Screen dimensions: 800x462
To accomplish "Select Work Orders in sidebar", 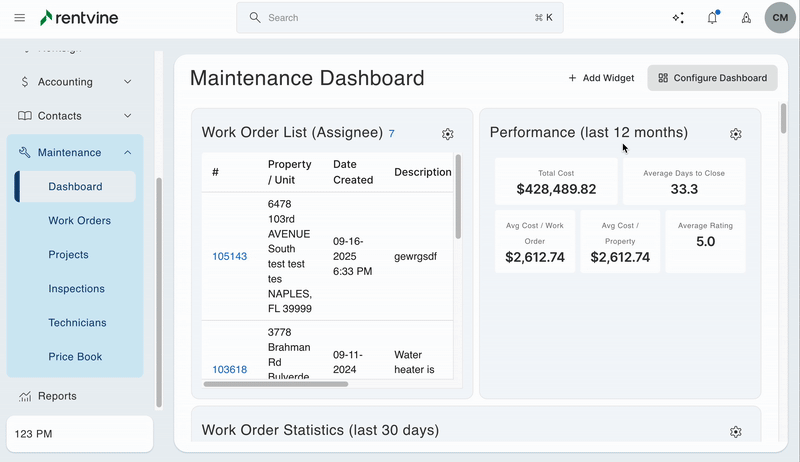I will point(79,221).
